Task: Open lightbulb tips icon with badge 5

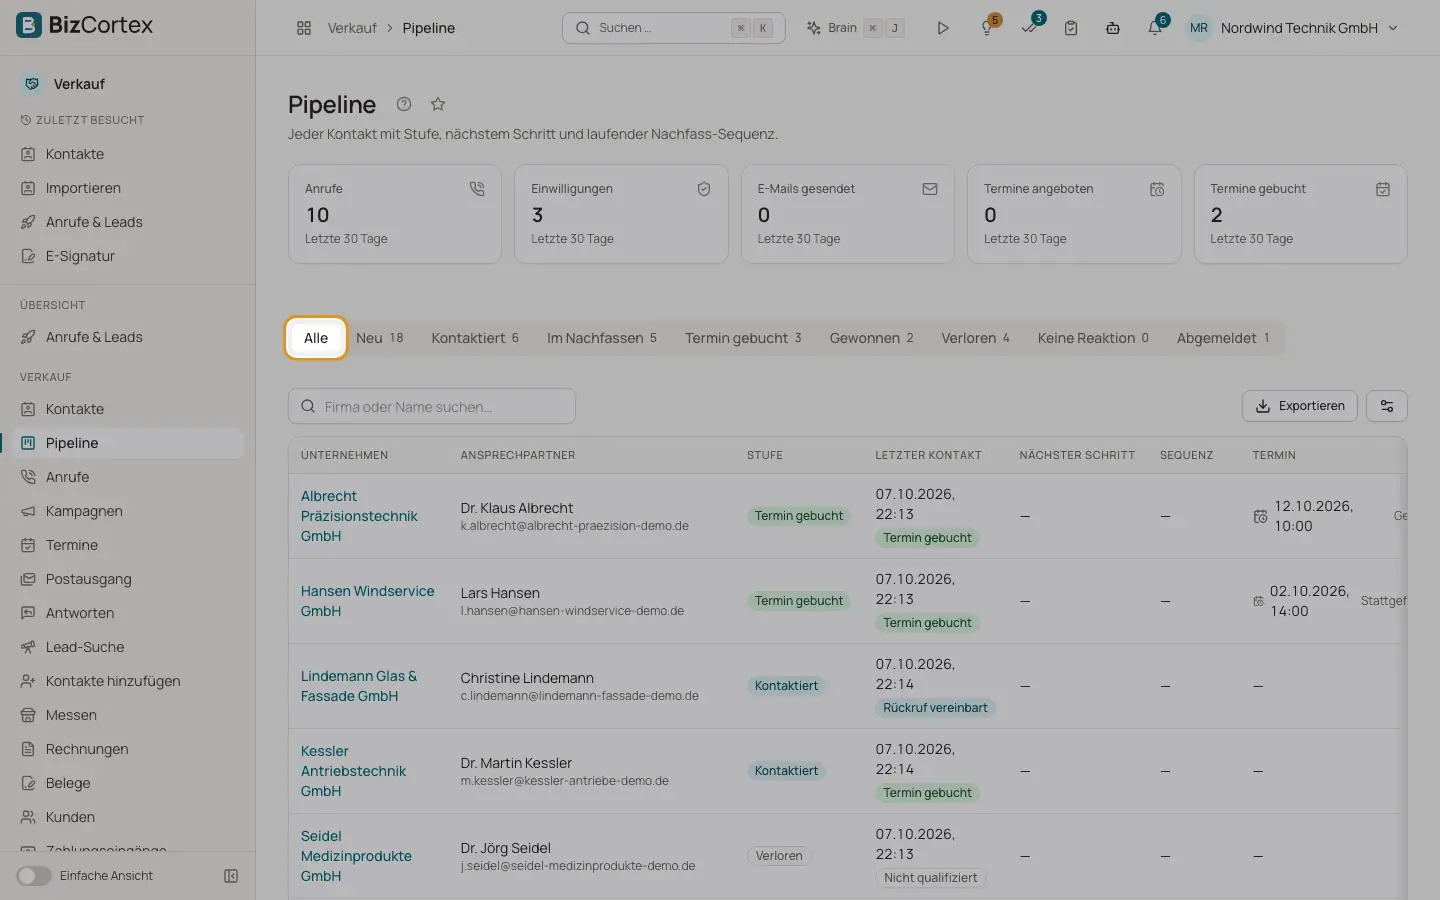Action: [x=988, y=27]
